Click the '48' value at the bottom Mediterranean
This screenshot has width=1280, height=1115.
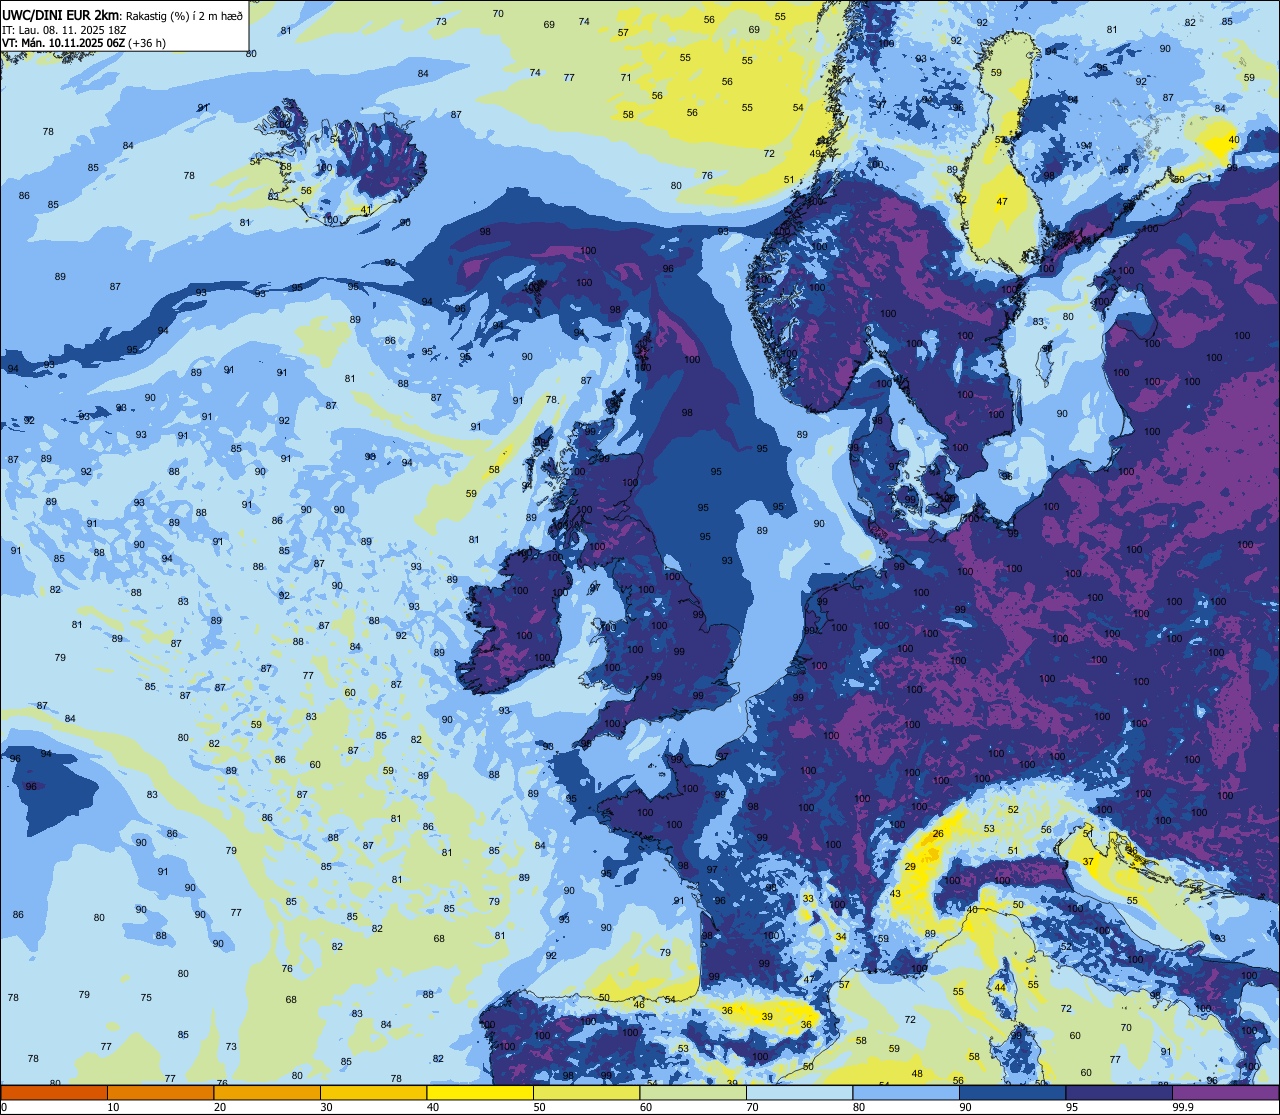tap(917, 1074)
